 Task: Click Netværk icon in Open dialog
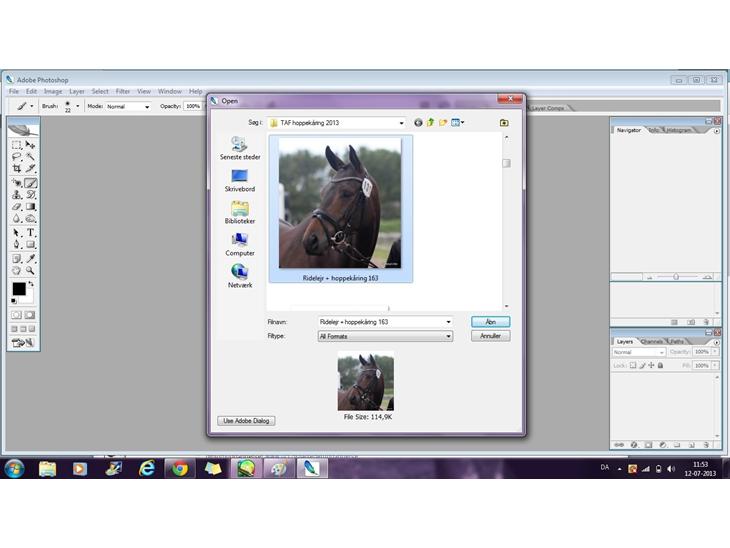point(240,276)
